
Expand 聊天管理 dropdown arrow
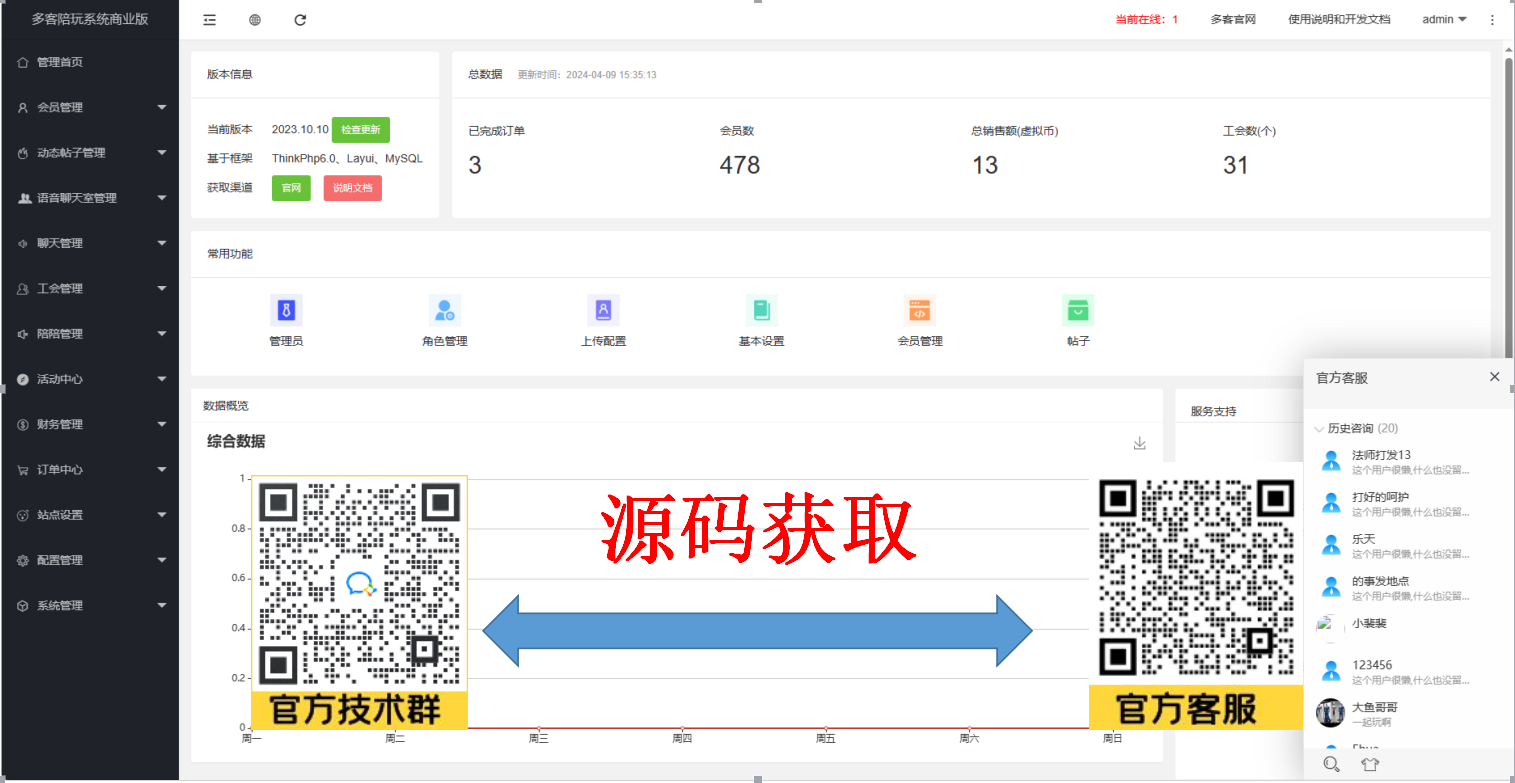click(x=162, y=243)
